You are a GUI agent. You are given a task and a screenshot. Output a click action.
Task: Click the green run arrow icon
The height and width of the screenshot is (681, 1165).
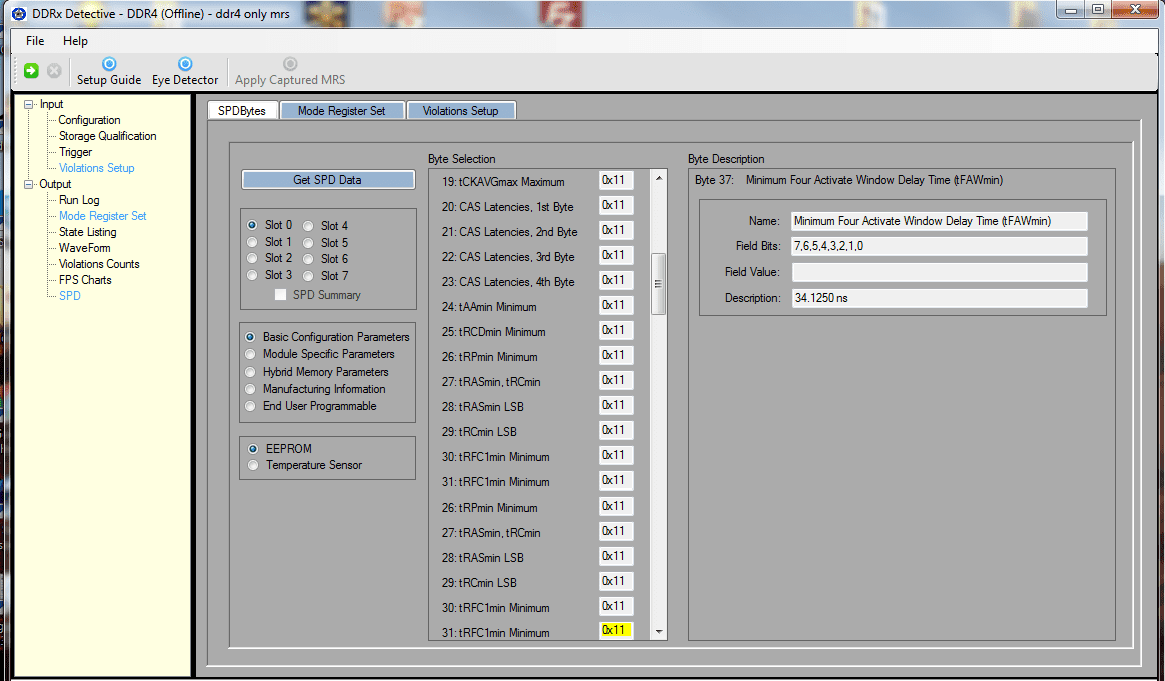tap(31, 71)
